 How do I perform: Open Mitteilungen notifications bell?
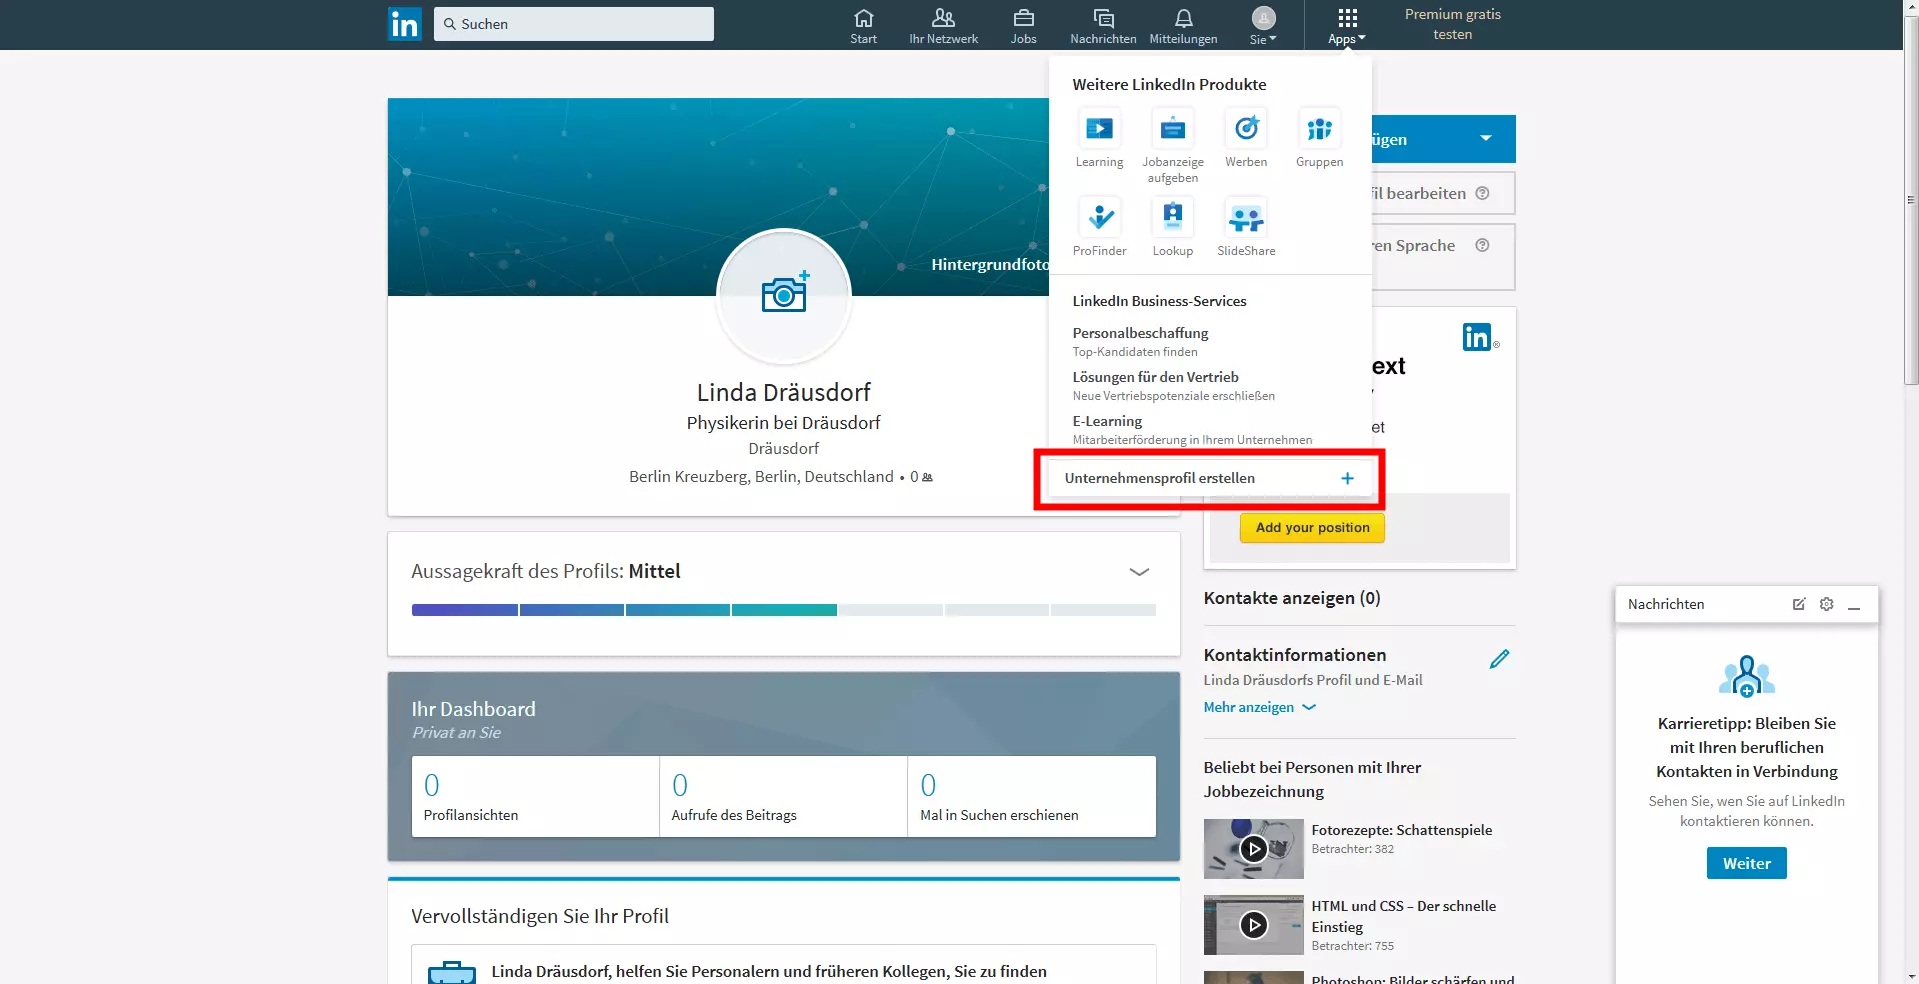point(1183,26)
